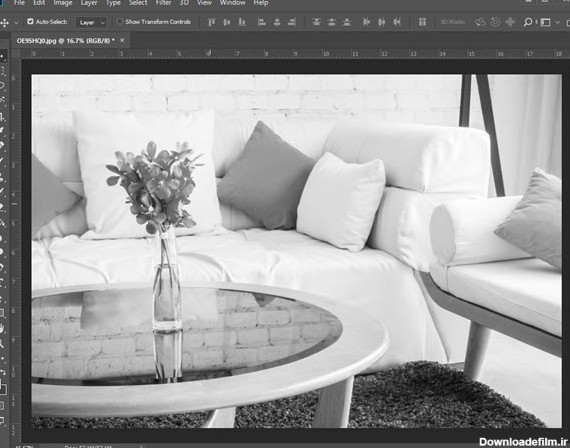Select the Hand tool in toolbox

(x=2, y=329)
